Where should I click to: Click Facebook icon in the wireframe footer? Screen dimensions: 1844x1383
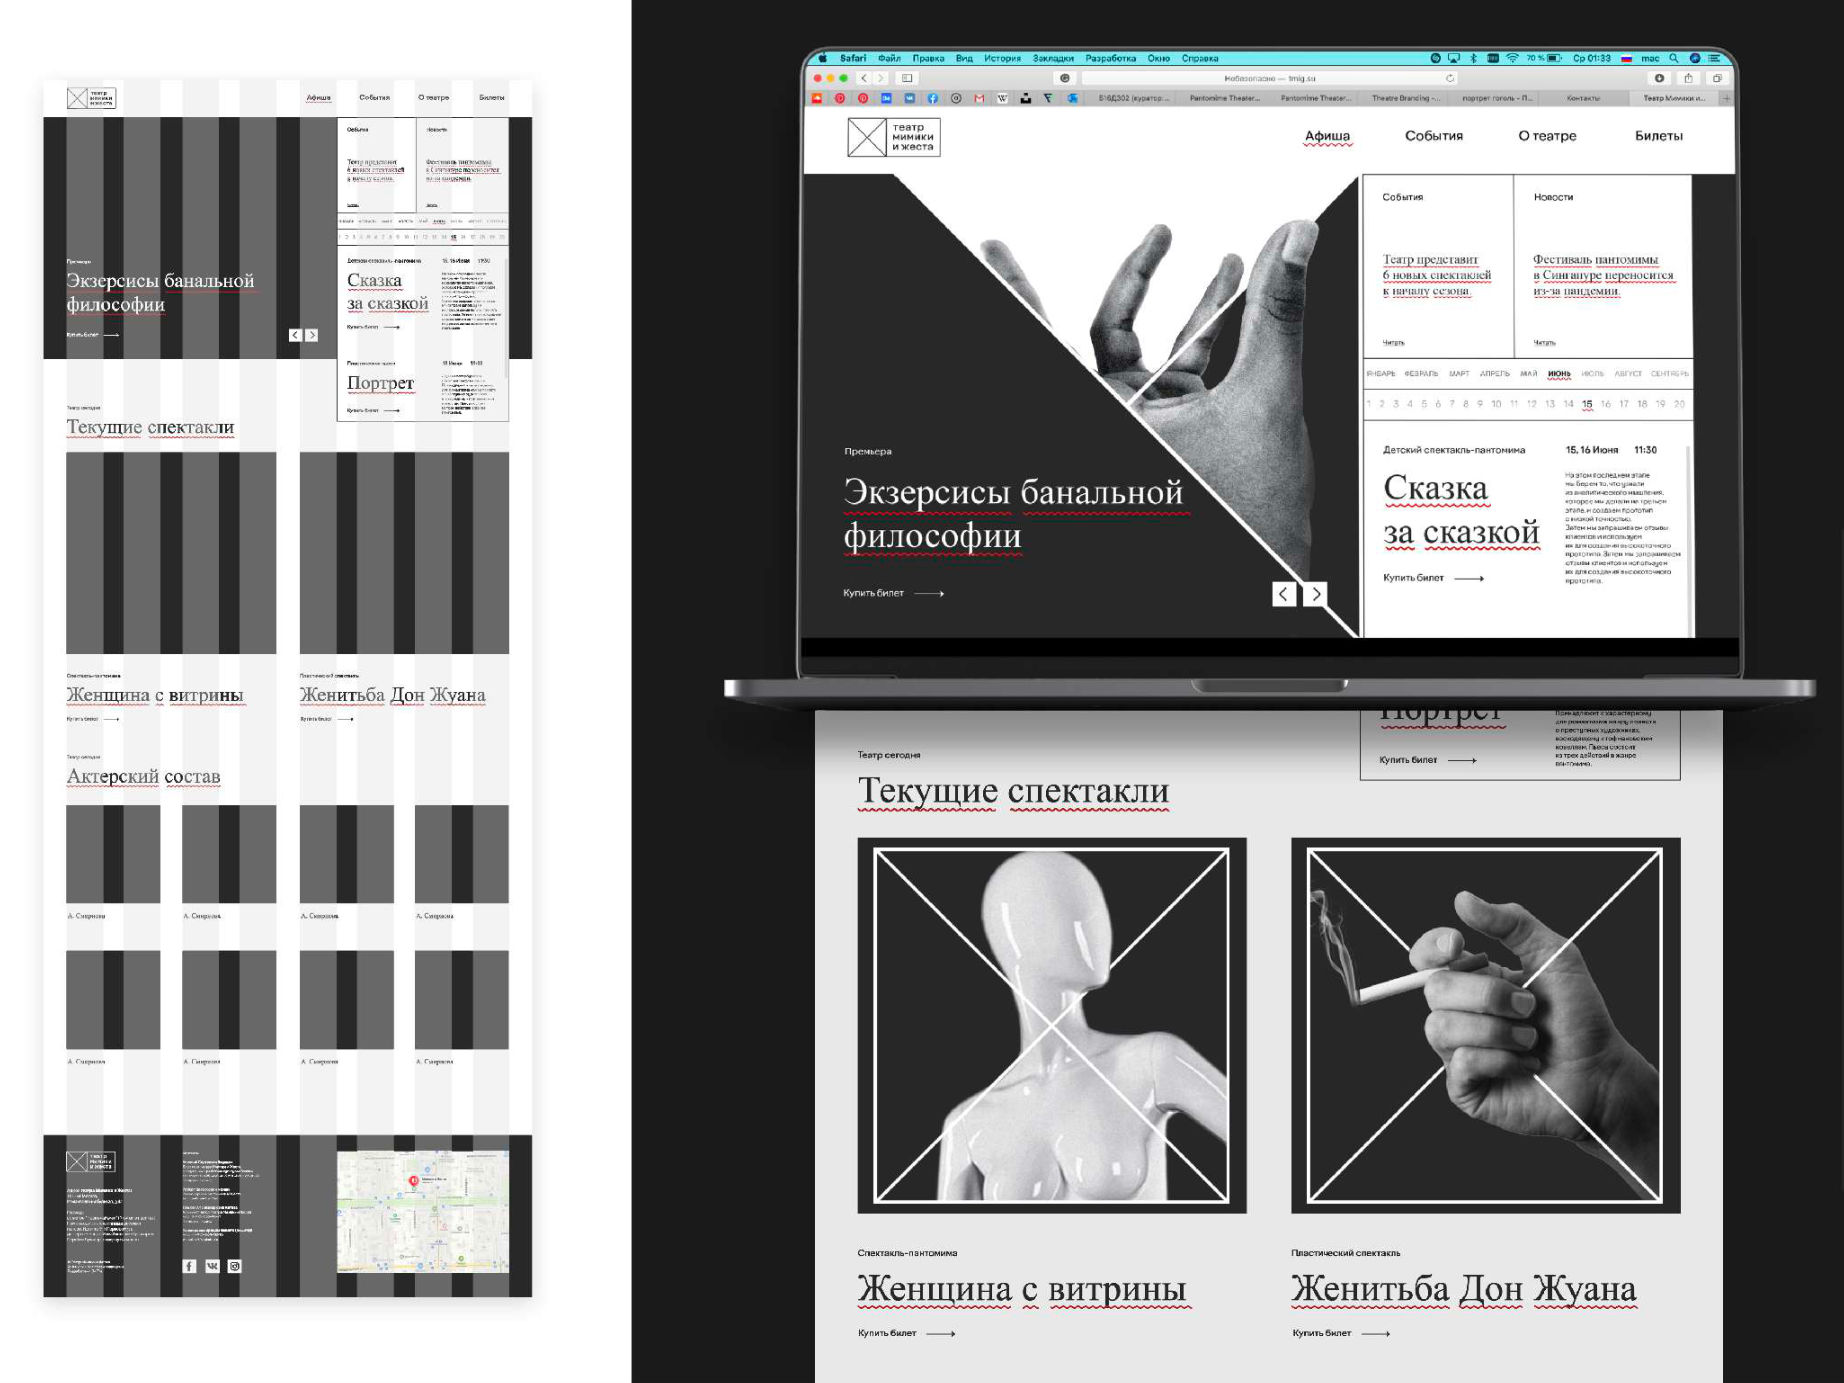(189, 1266)
